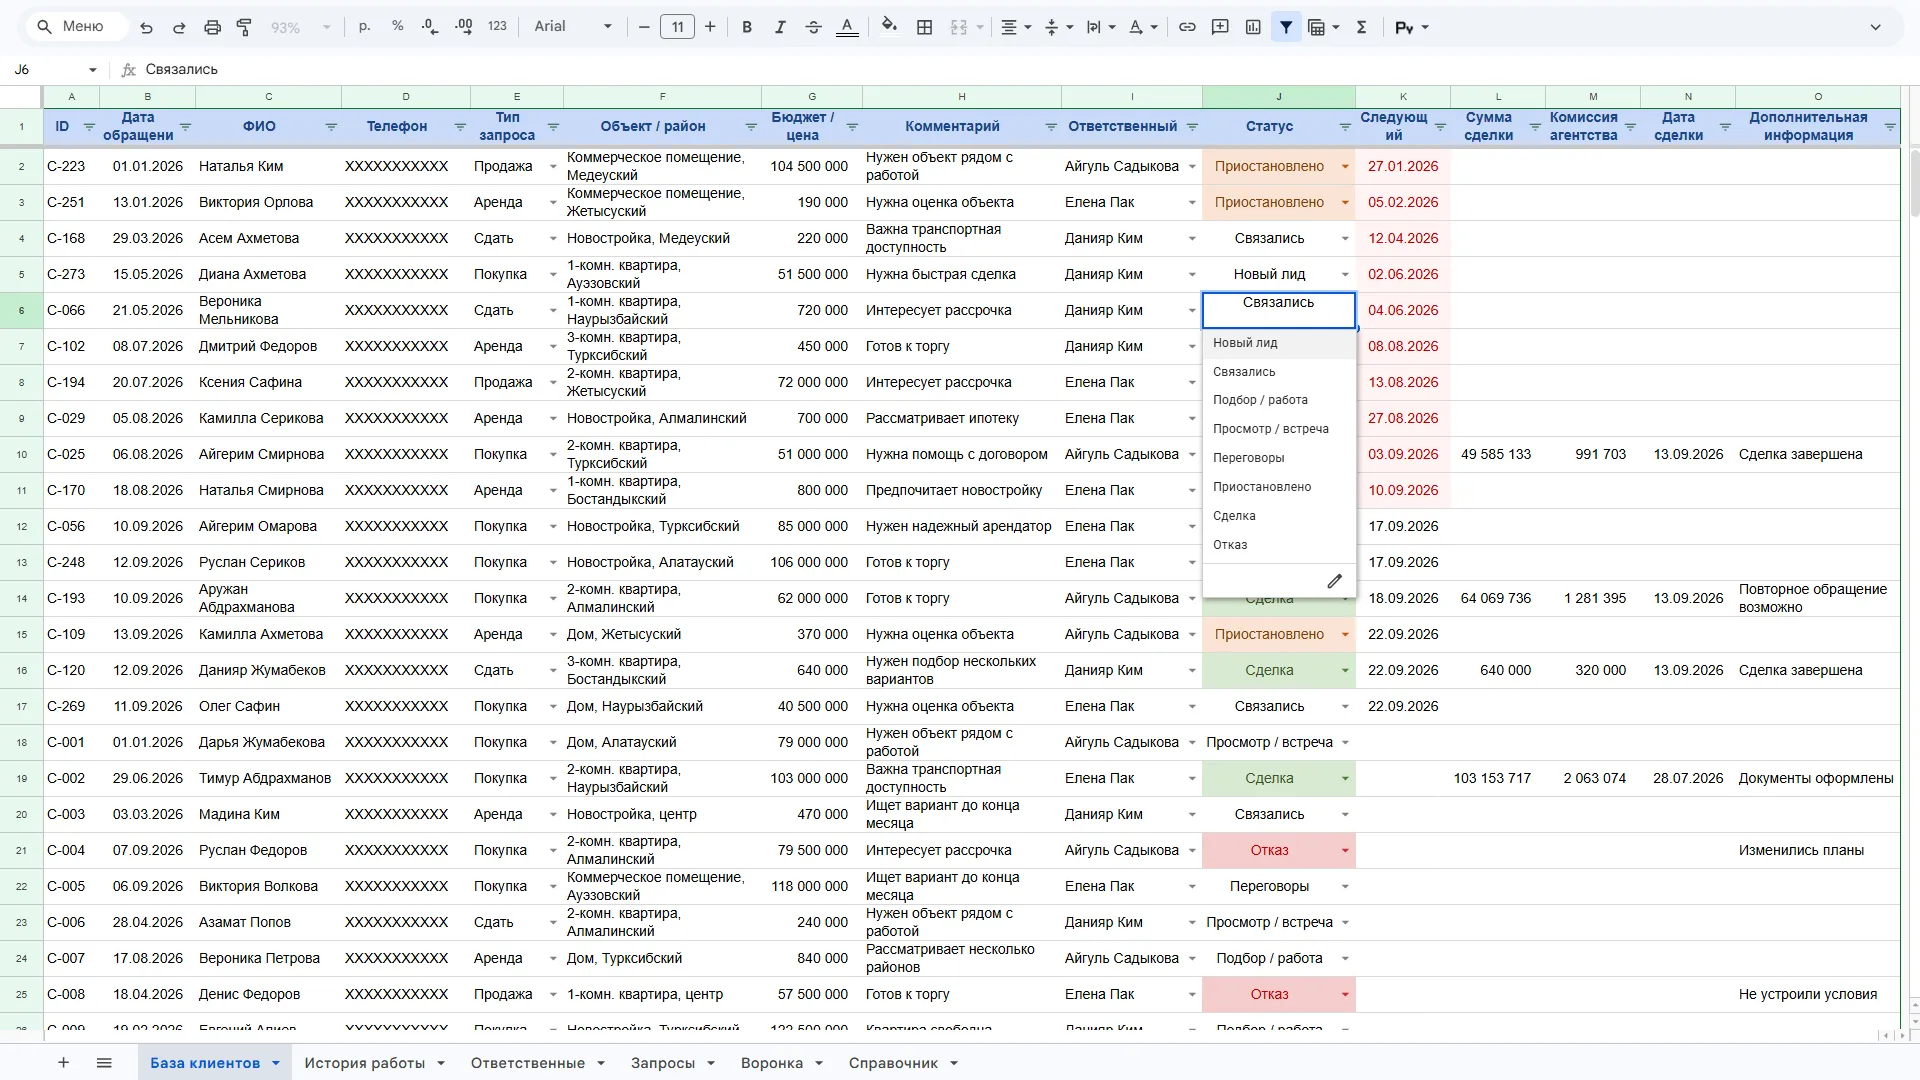Toggle the filter button in the toolbar
Screen dimensions: 1920x1080
click(x=1286, y=27)
